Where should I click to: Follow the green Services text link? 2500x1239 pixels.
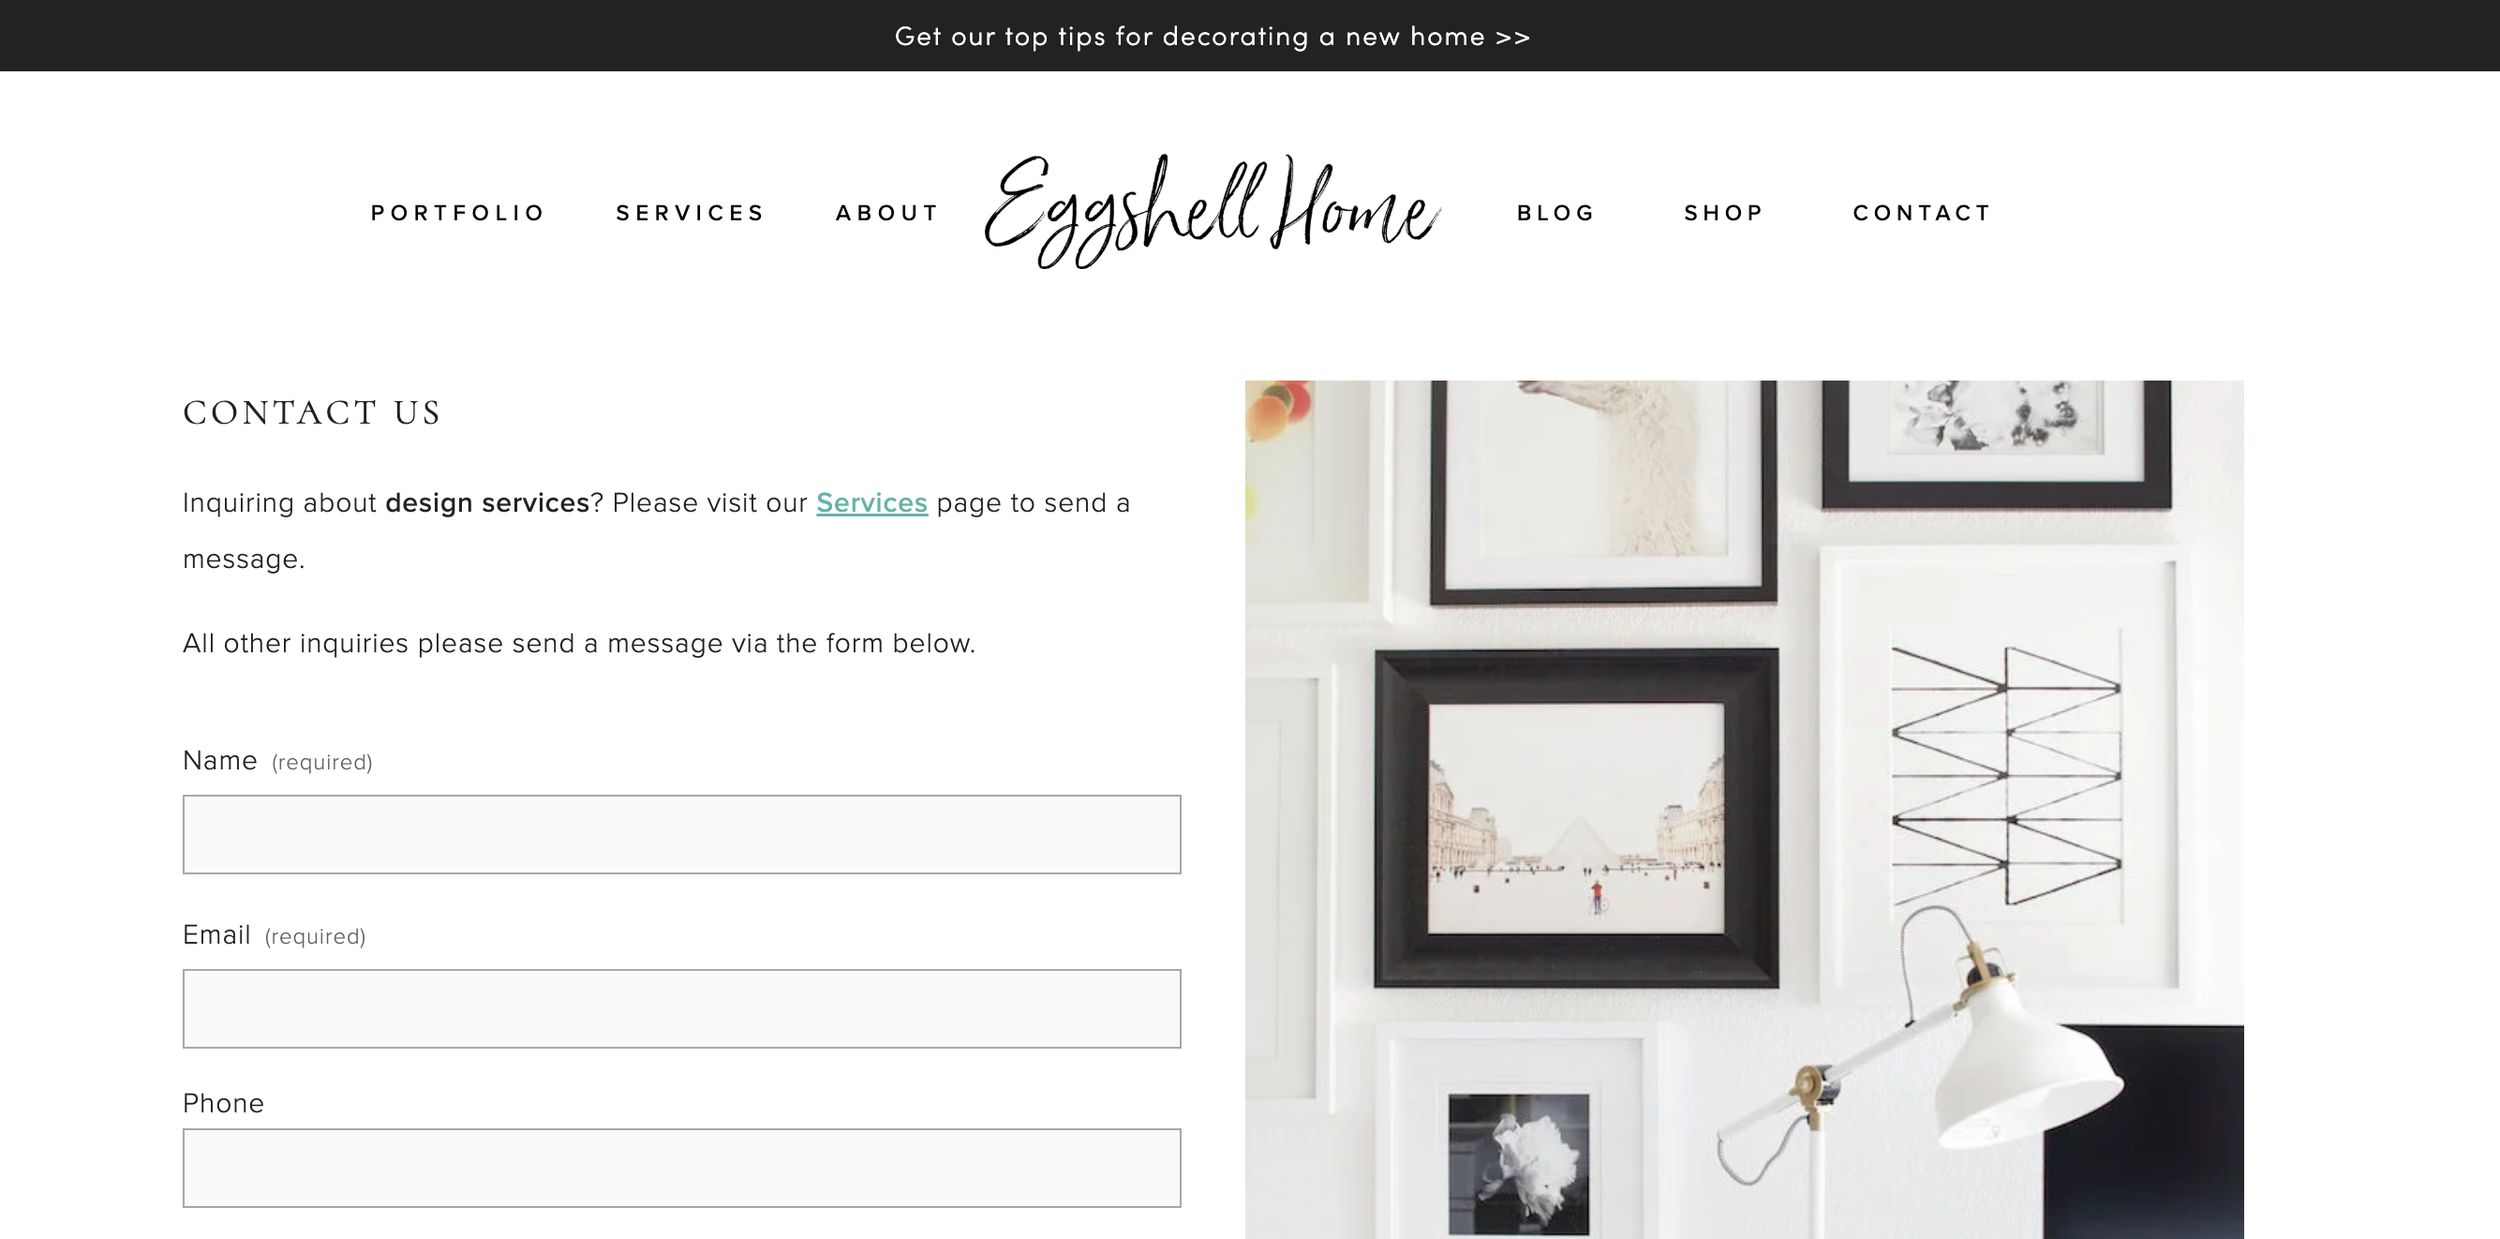coord(872,503)
